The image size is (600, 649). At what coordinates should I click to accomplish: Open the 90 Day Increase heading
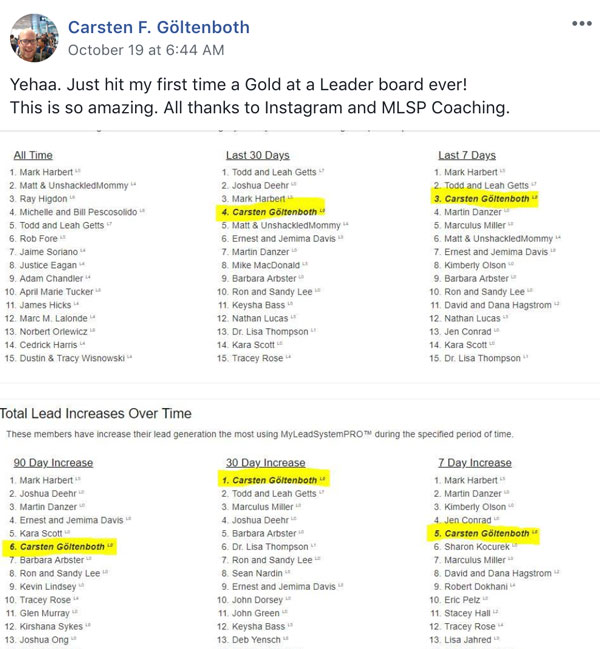pos(53,463)
